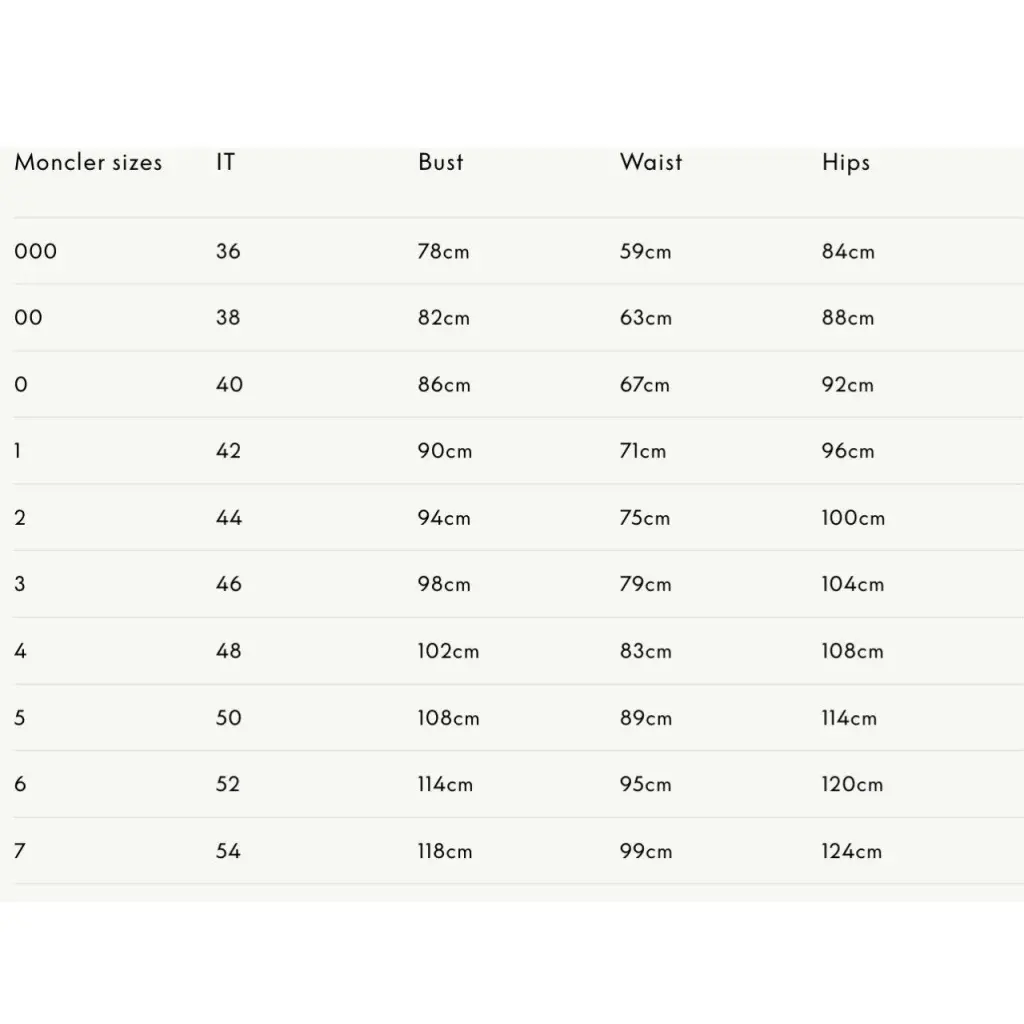Screen dimensions: 1024x1024
Task: Click the Moncler sizes column header
Action: pyautogui.click(x=88, y=163)
